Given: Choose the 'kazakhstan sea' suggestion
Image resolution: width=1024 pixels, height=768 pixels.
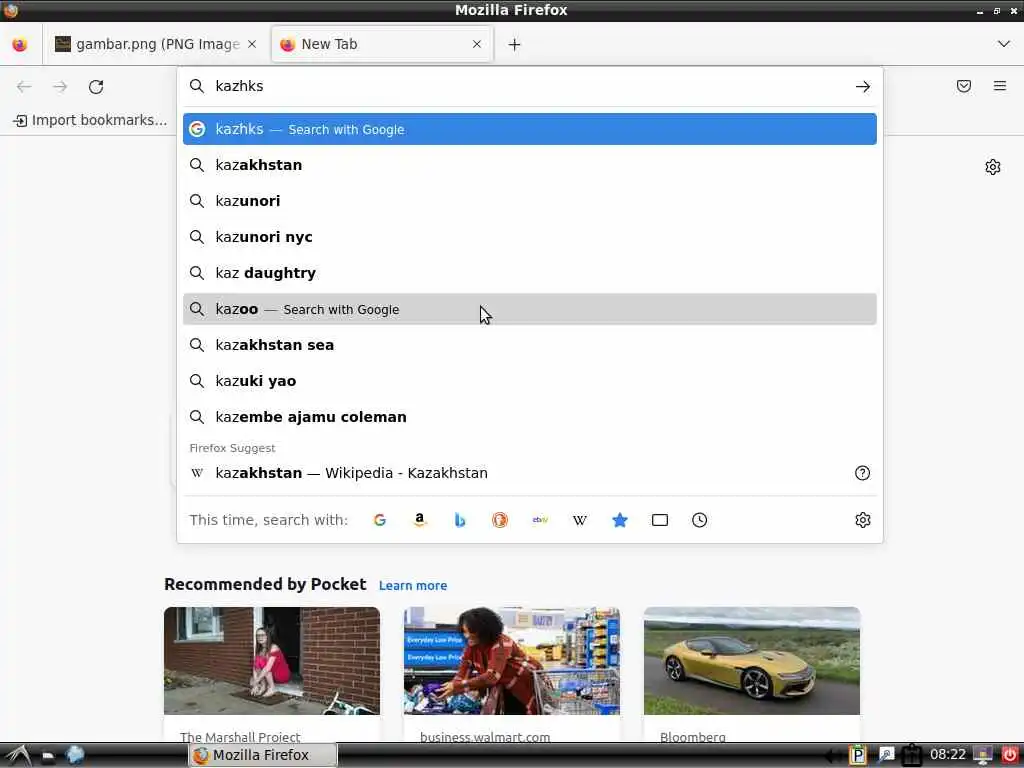Looking at the screenshot, I should pos(530,345).
